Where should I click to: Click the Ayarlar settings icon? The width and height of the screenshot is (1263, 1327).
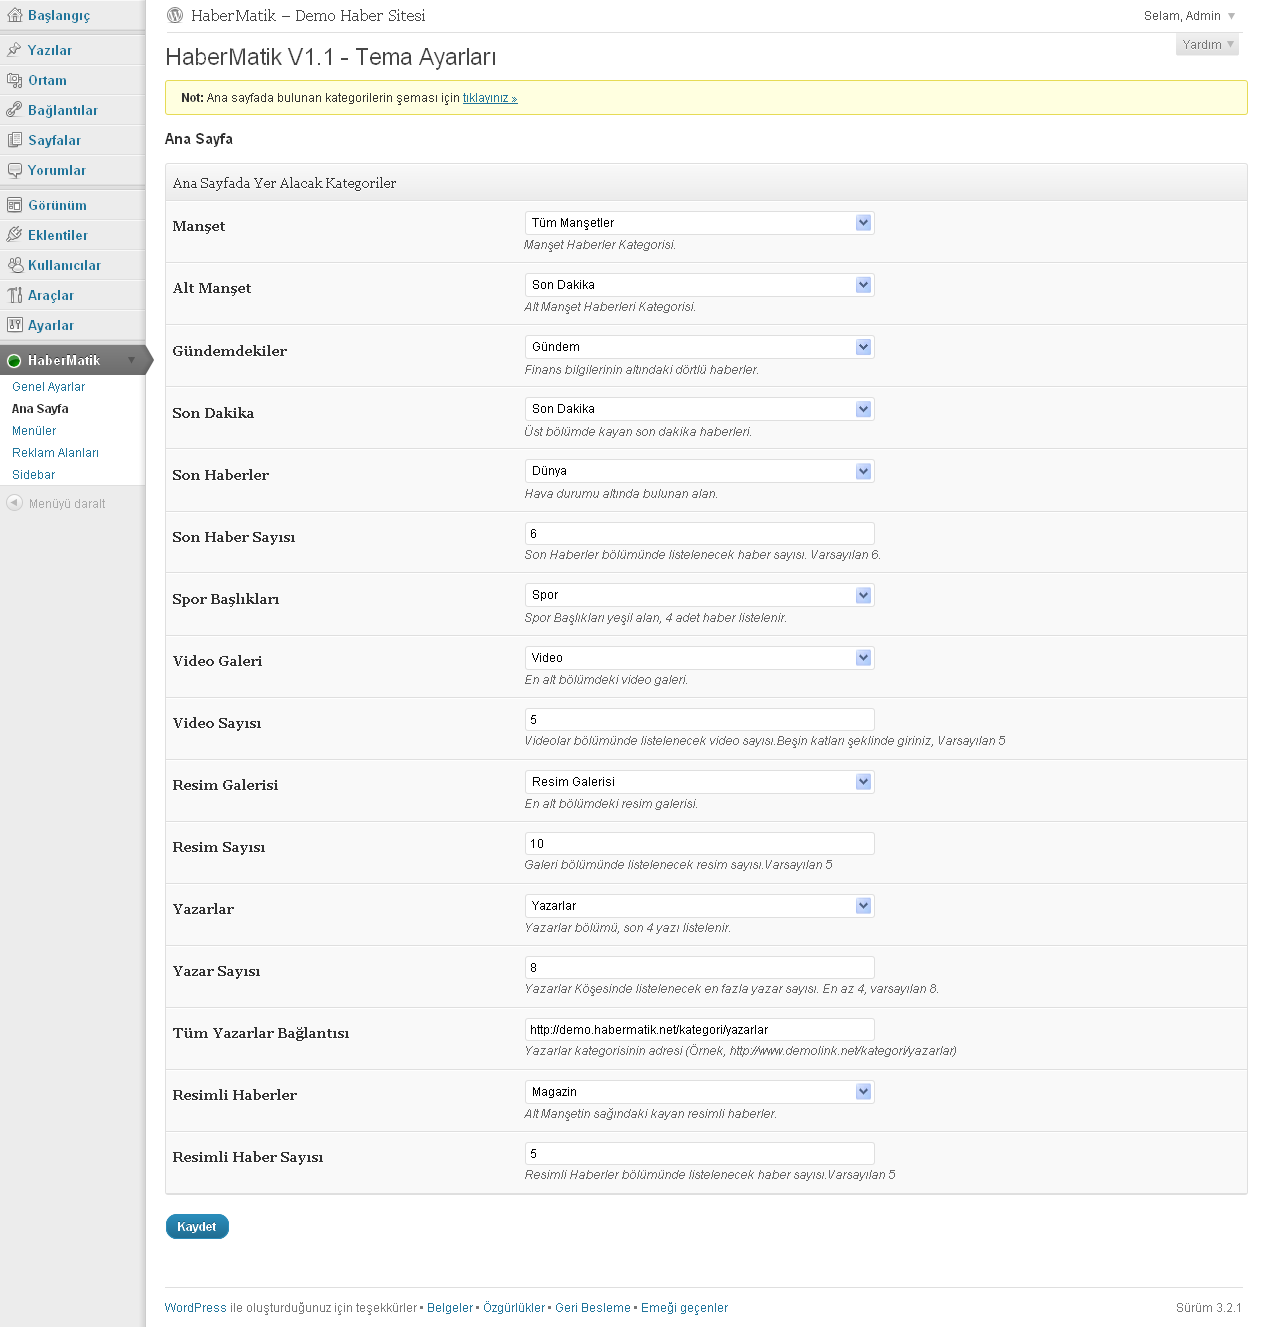pos(14,325)
